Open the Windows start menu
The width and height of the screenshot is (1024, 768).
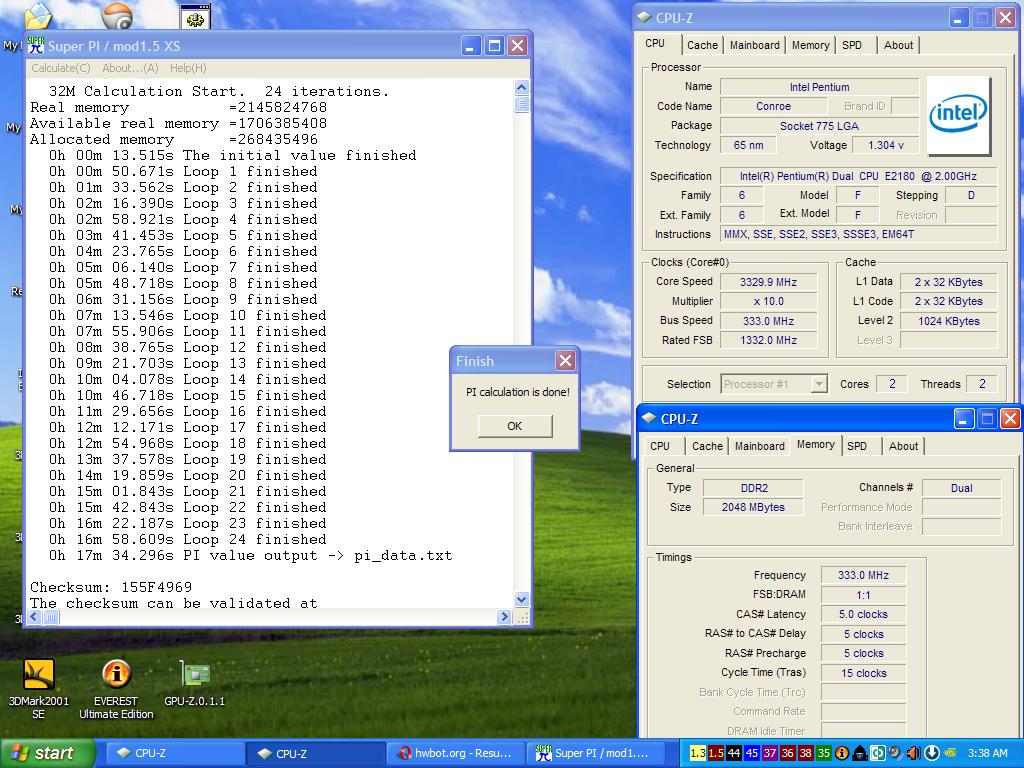(48, 753)
